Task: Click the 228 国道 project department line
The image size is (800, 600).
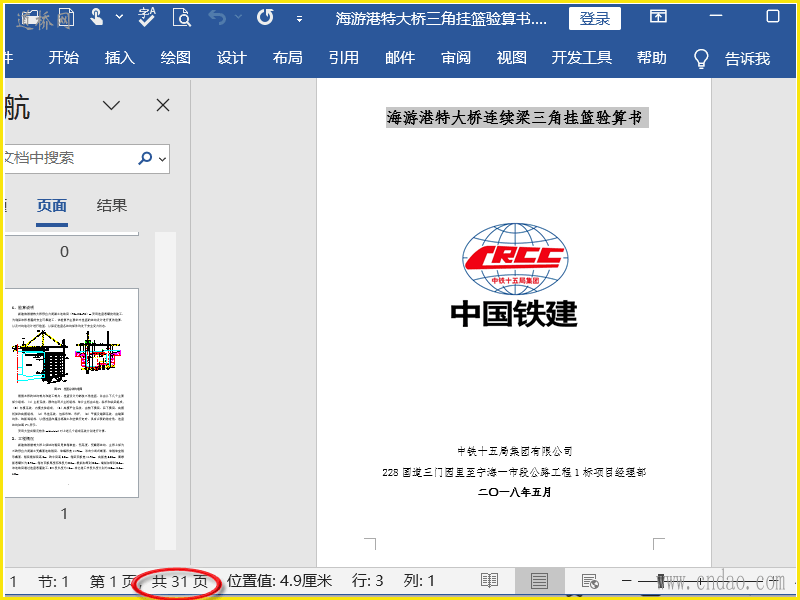Action: (514, 472)
